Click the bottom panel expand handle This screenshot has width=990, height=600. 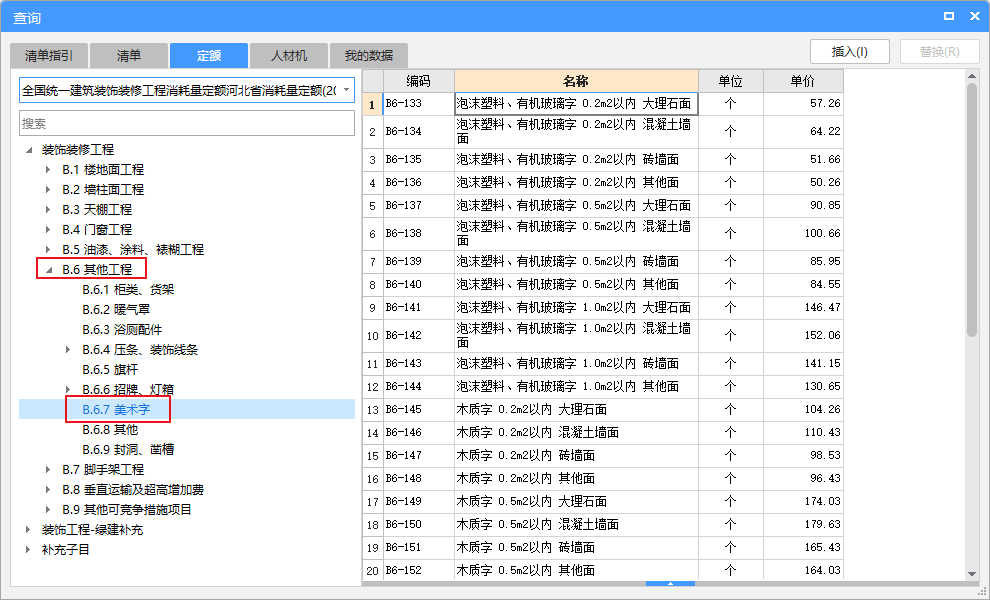[x=671, y=584]
